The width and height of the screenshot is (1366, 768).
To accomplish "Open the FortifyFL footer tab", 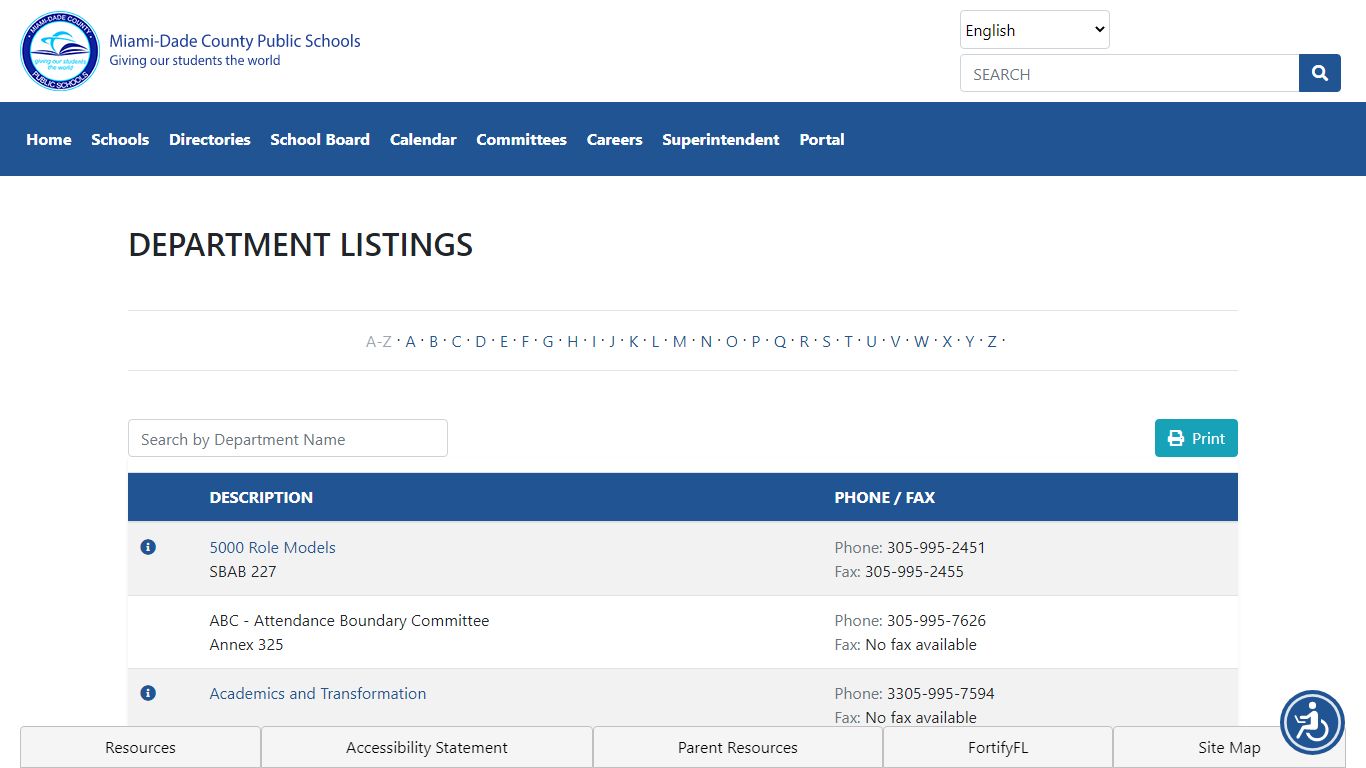I will click(998, 747).
